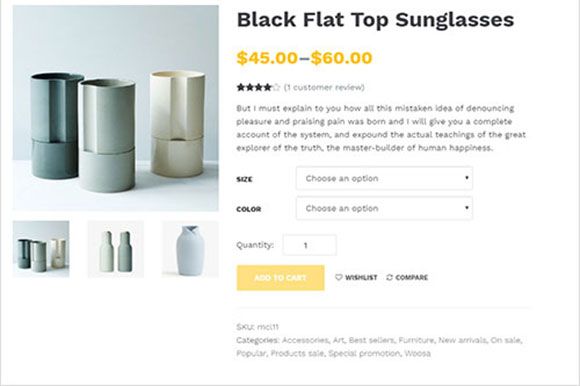Image resolution: width=580 pixels, height=386 pixels.
Task: Click the Compare refresh arrows icon
Action: pyautogui.click(x=389, y=277)
